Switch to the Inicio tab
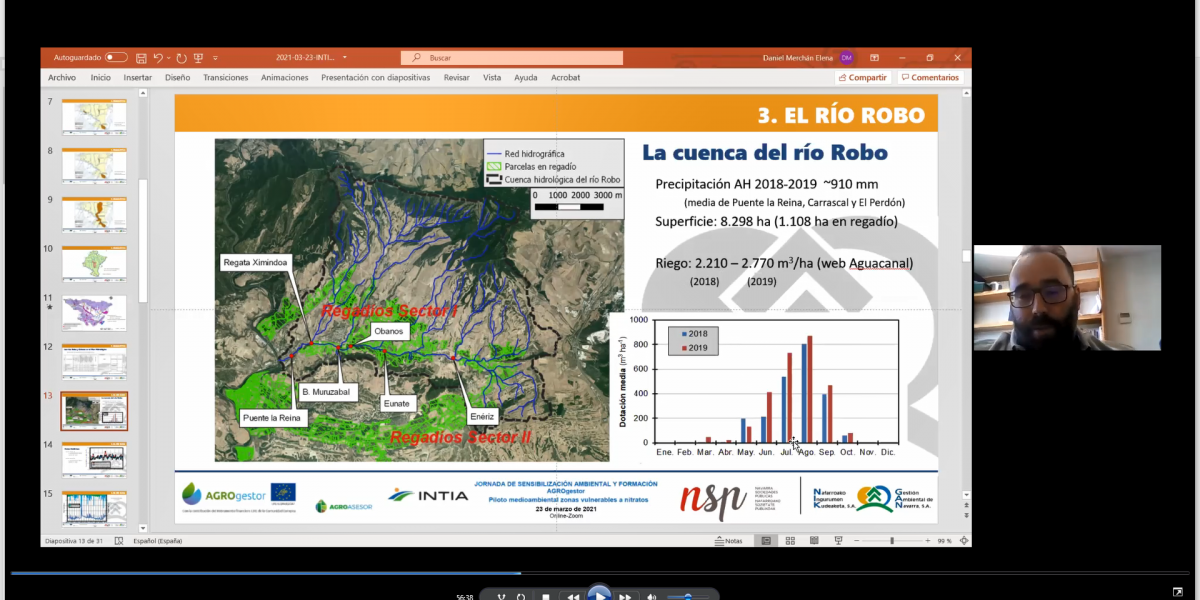Image resolution: width=1200 pixels, height=600 pixels. coord(101,77)
